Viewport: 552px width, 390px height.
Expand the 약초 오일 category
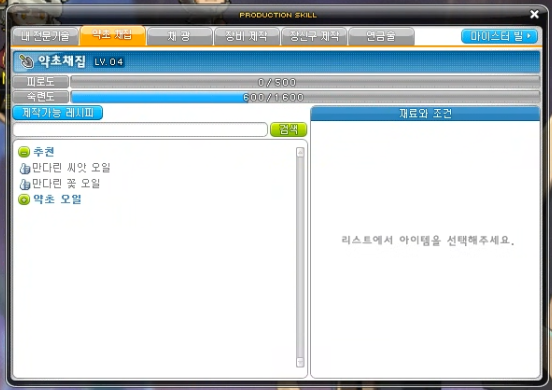point(24,200)
